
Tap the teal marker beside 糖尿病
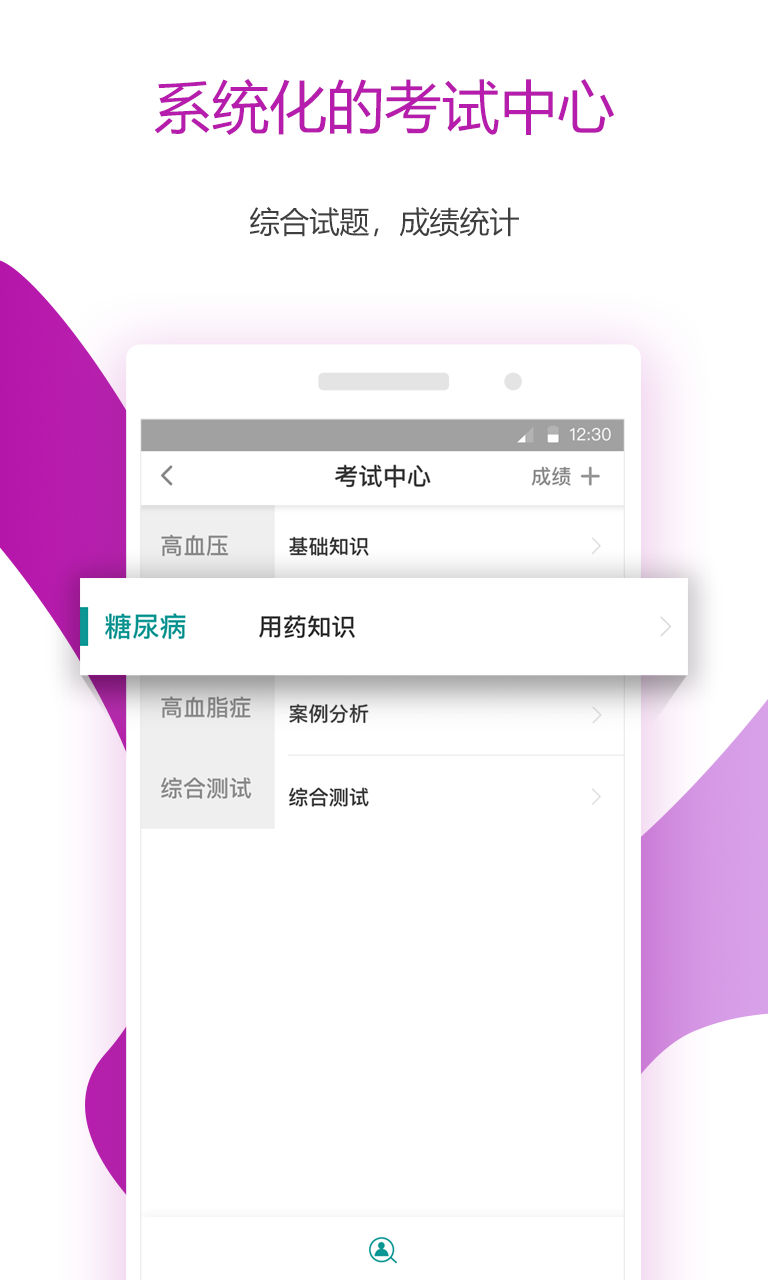84,627
